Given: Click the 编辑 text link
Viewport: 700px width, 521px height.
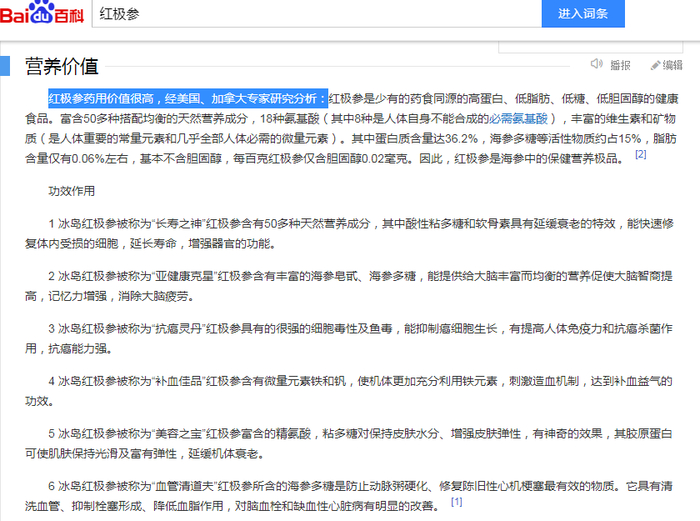Looking at the screenshot, I should coord(673,65).
